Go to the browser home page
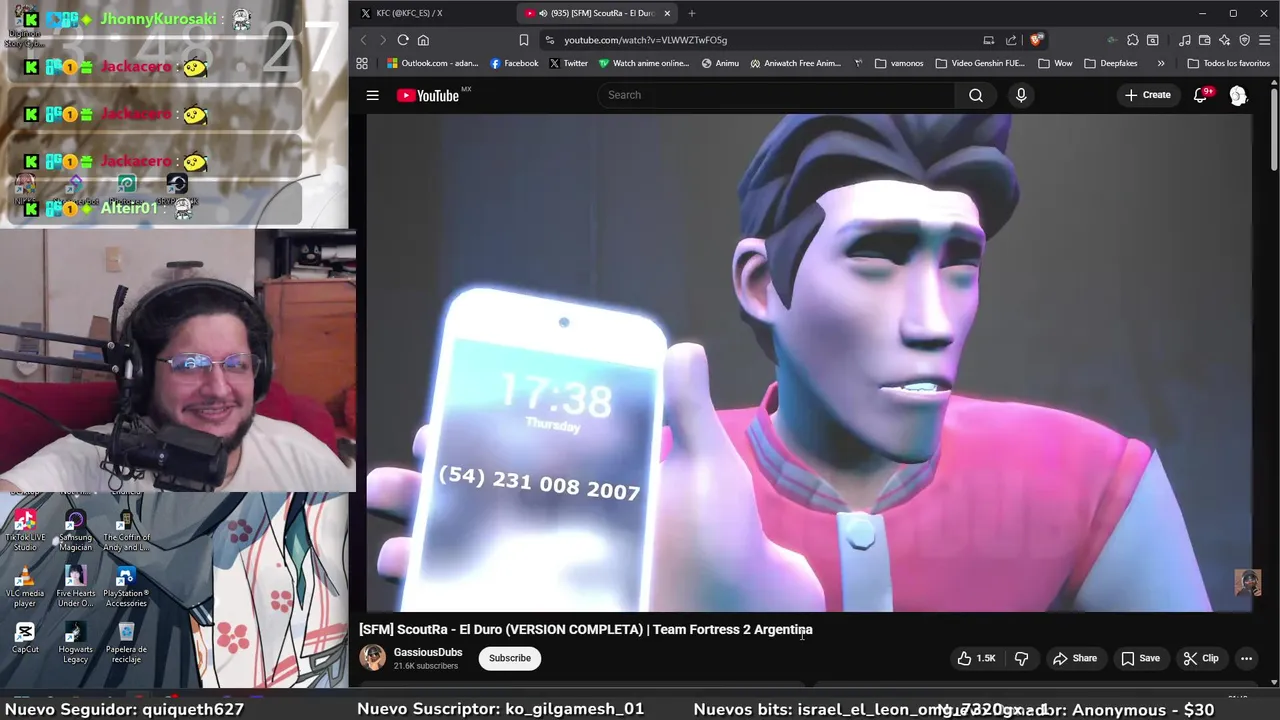 pyautogui.click(x=423, y=40)
